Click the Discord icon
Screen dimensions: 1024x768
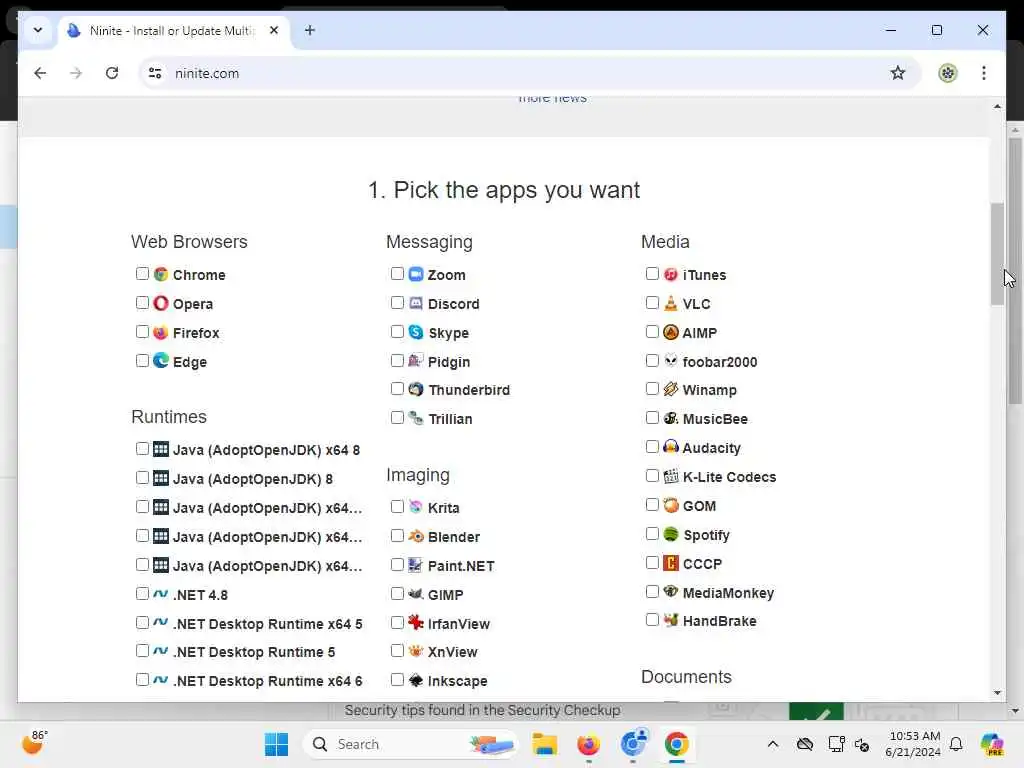click(x=416, y=303)
